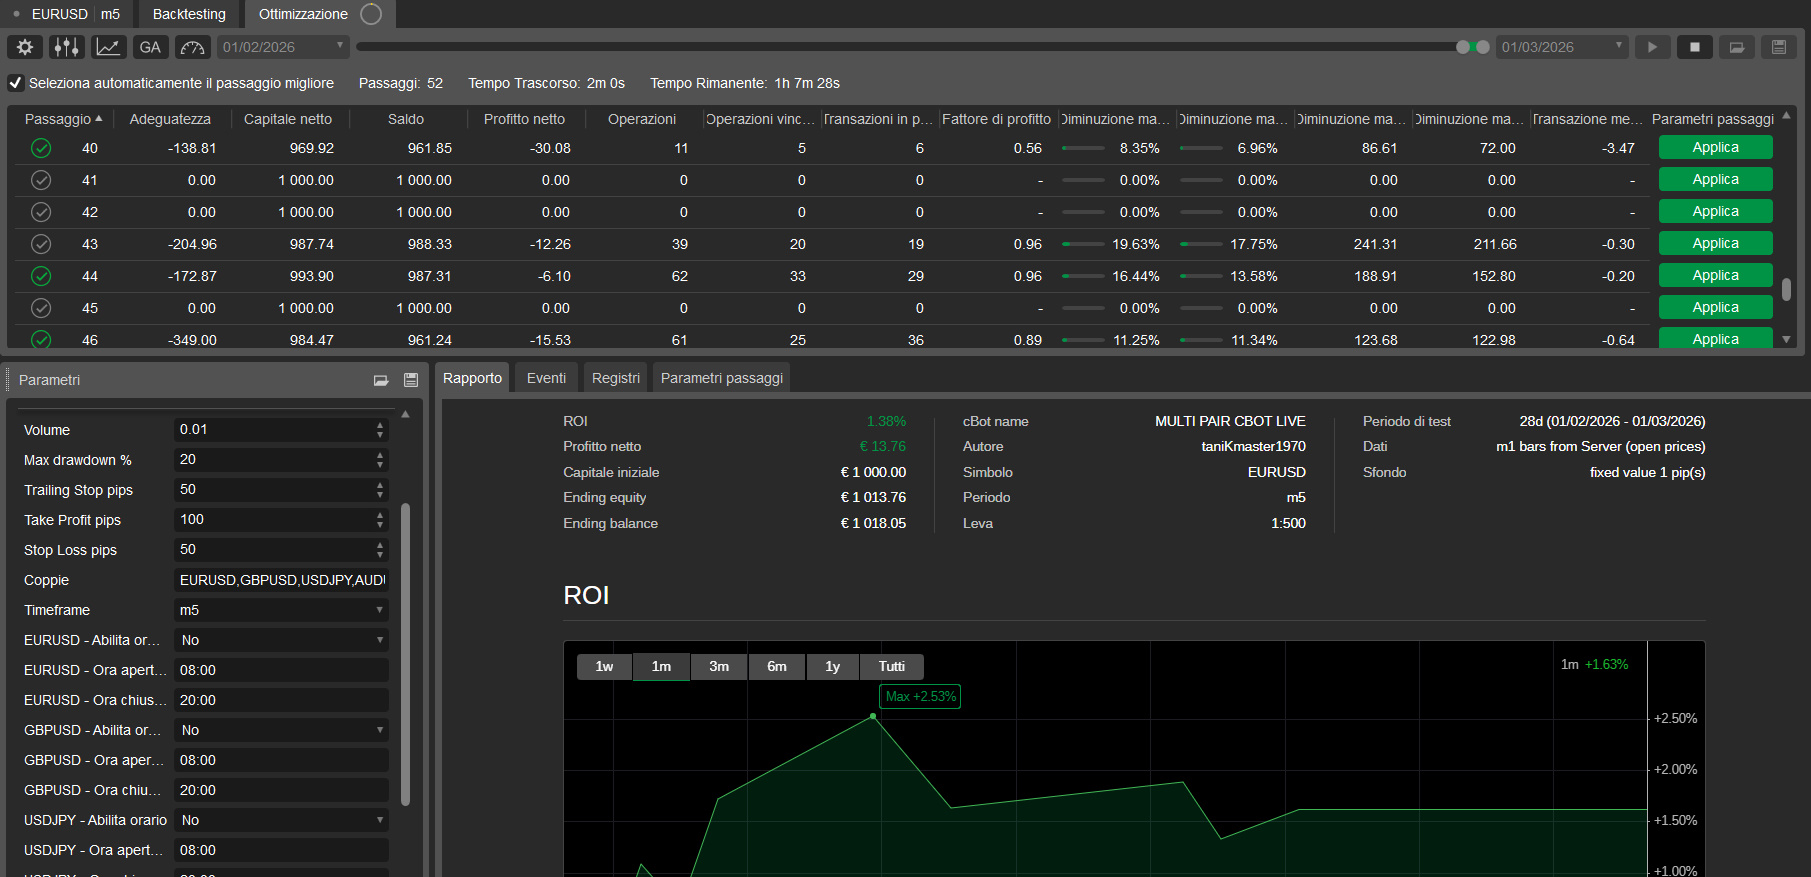Set ROI chart range to 1y
Image resolution: width=1811 pixels, height=877 pixels.
pyautogui.click(x=833, y=666)
